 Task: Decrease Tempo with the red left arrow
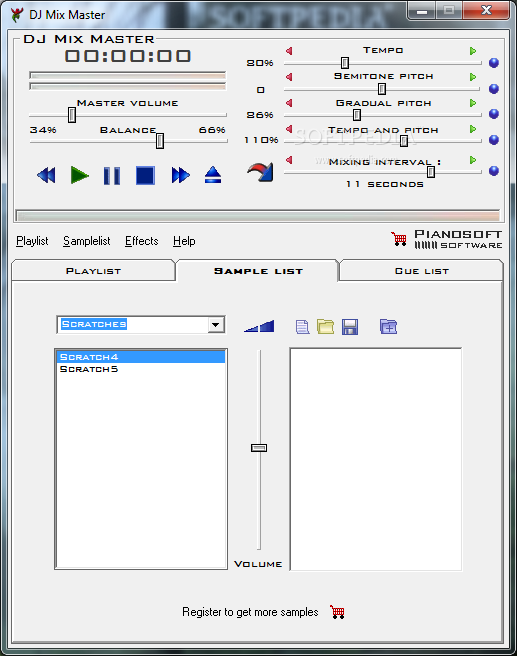point(289,51)
